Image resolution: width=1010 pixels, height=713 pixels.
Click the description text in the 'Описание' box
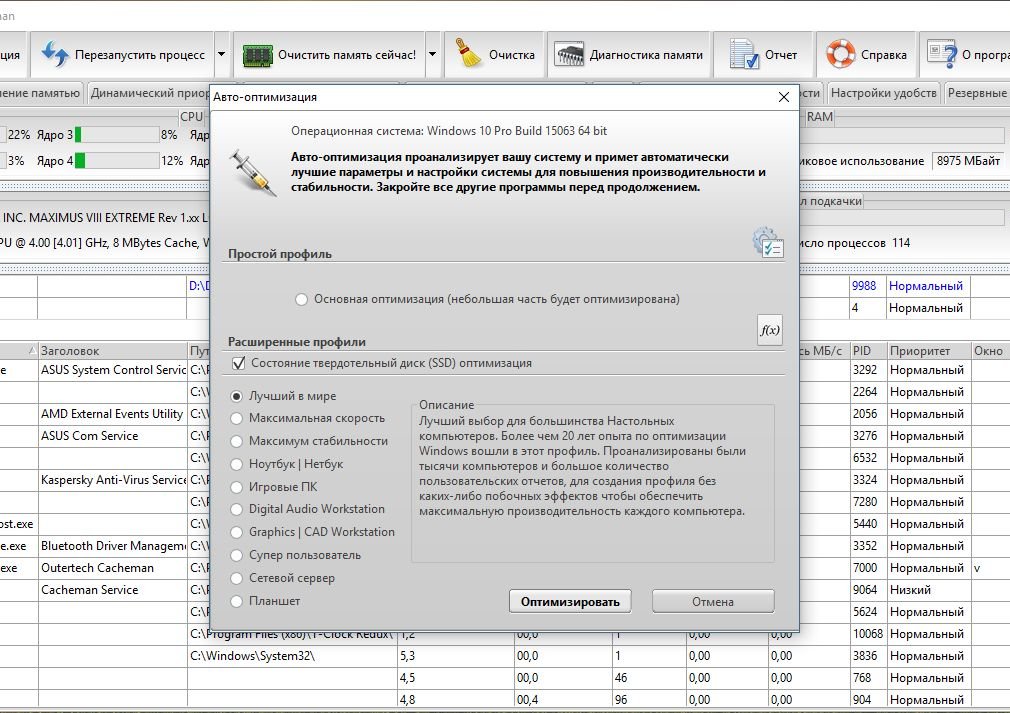coord(582,466)
